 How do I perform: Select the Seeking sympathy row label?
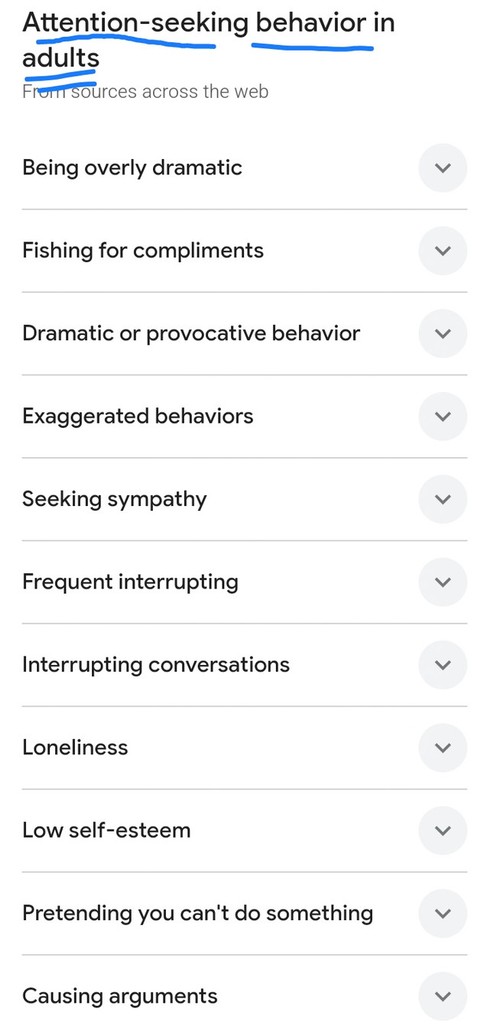pos(114,500)
